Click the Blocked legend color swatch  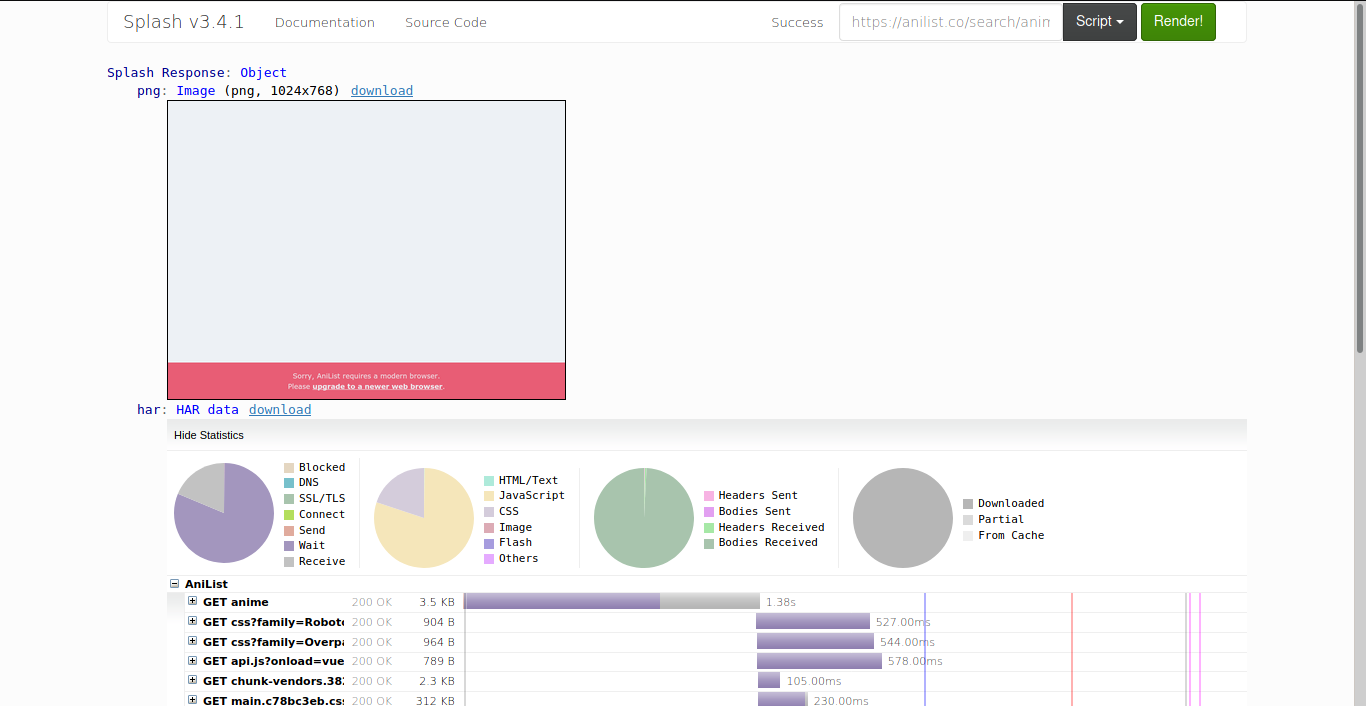[289, 467]
